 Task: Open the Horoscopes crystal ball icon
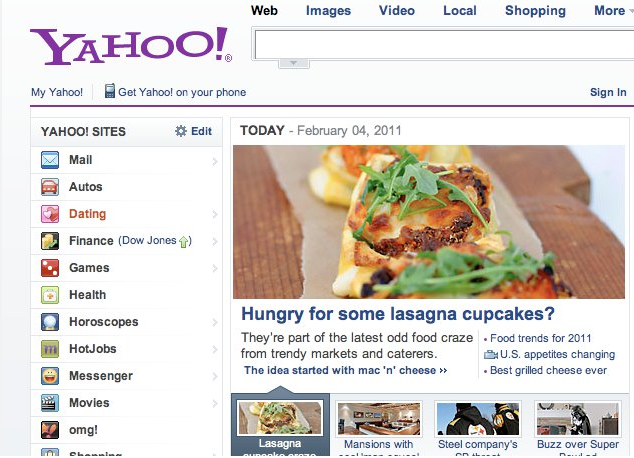click(50, 322)
